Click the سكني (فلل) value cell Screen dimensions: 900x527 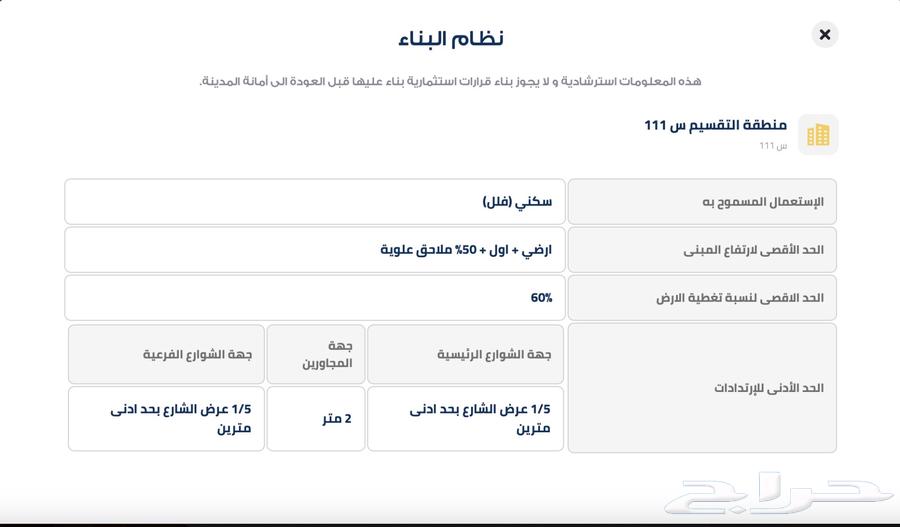tap(315, 202)
